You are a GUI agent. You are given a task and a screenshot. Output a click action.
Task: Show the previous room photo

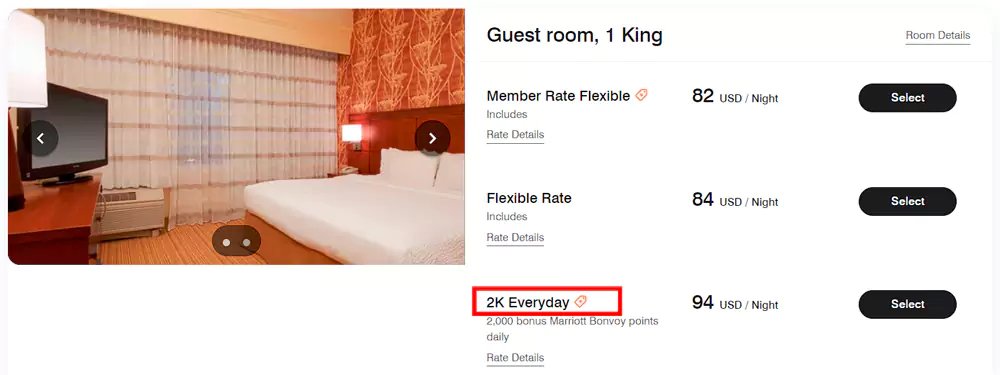tap(41, 138)
